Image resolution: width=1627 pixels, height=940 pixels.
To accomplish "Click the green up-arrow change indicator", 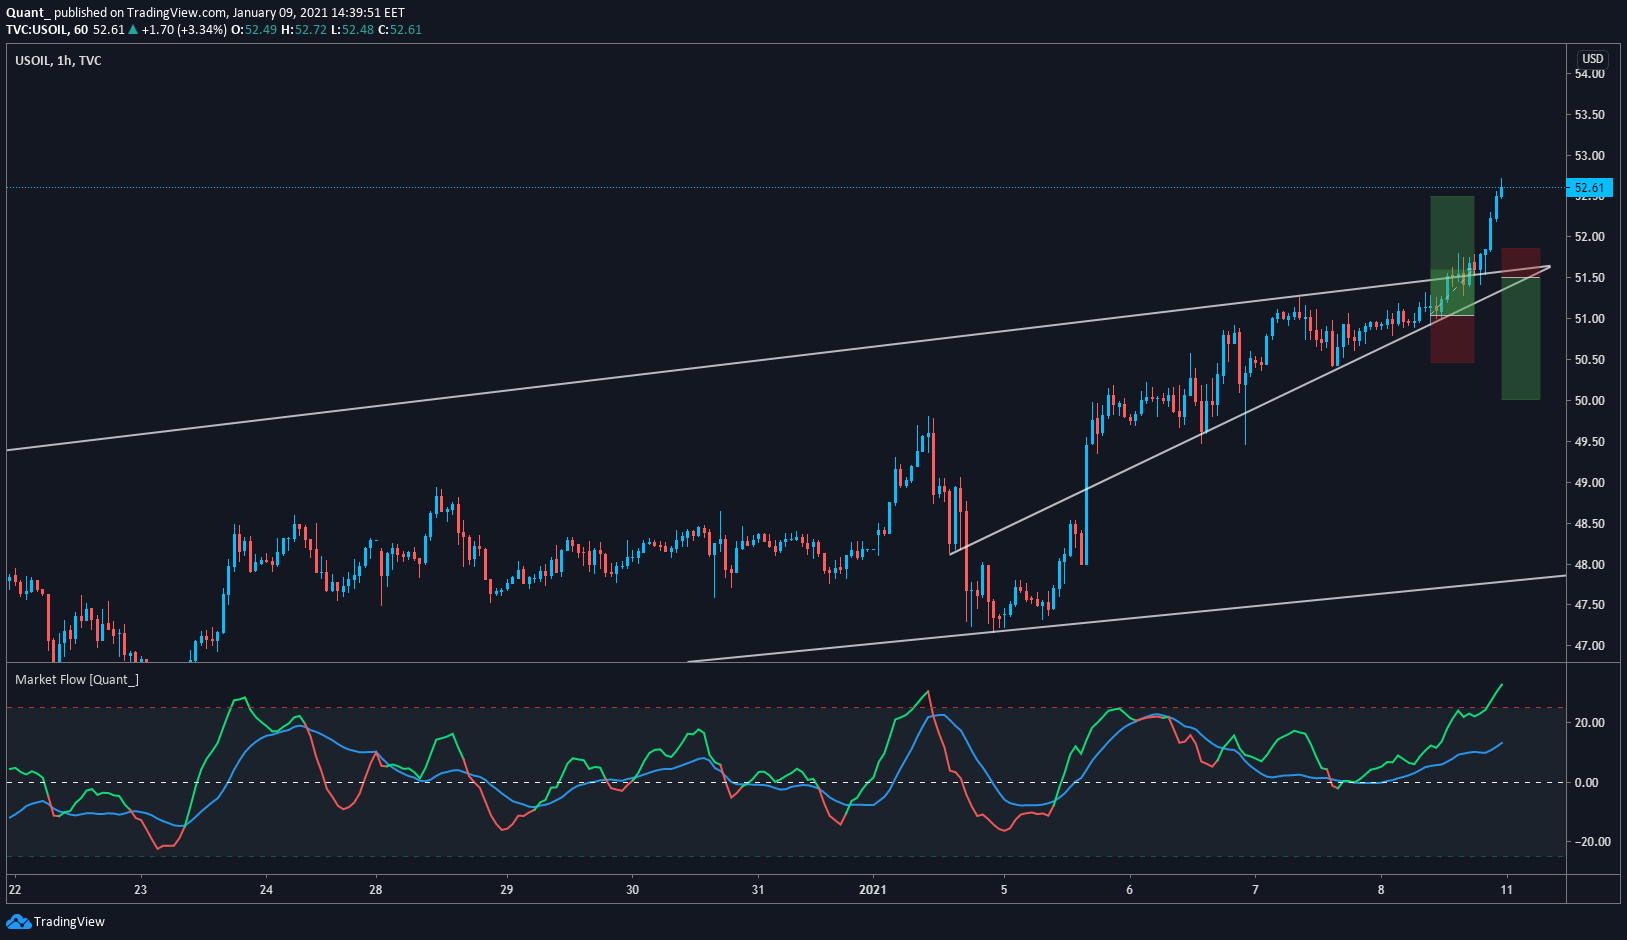I will pos(133,30).
